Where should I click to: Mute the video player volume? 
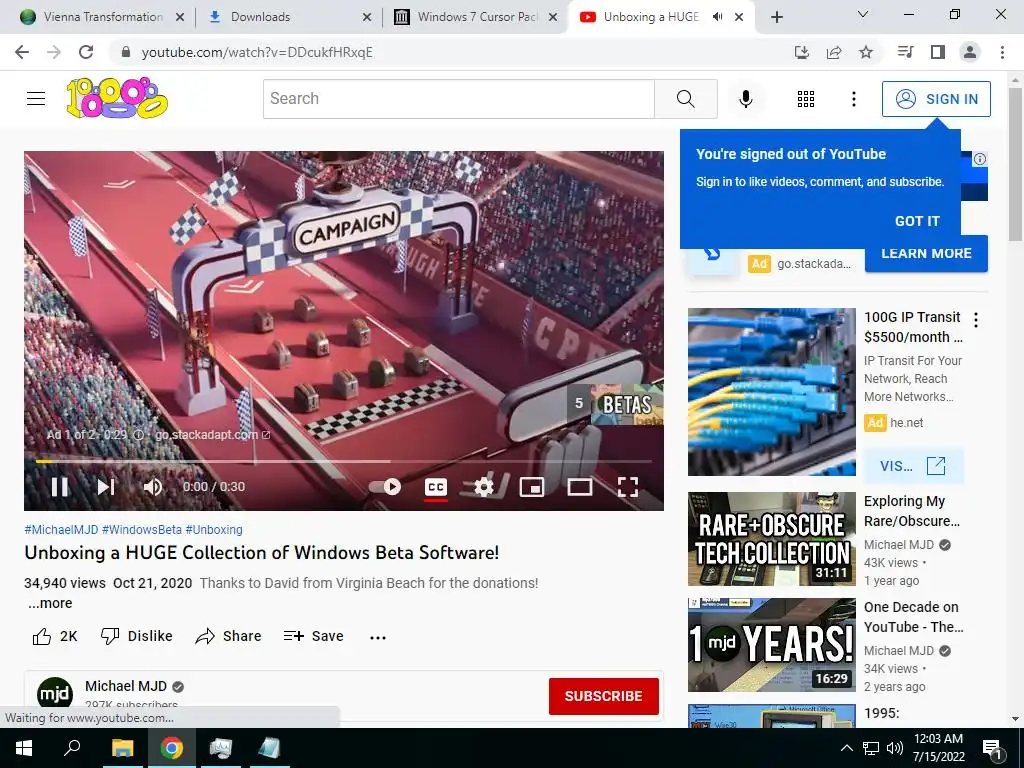tap(153, 487)
